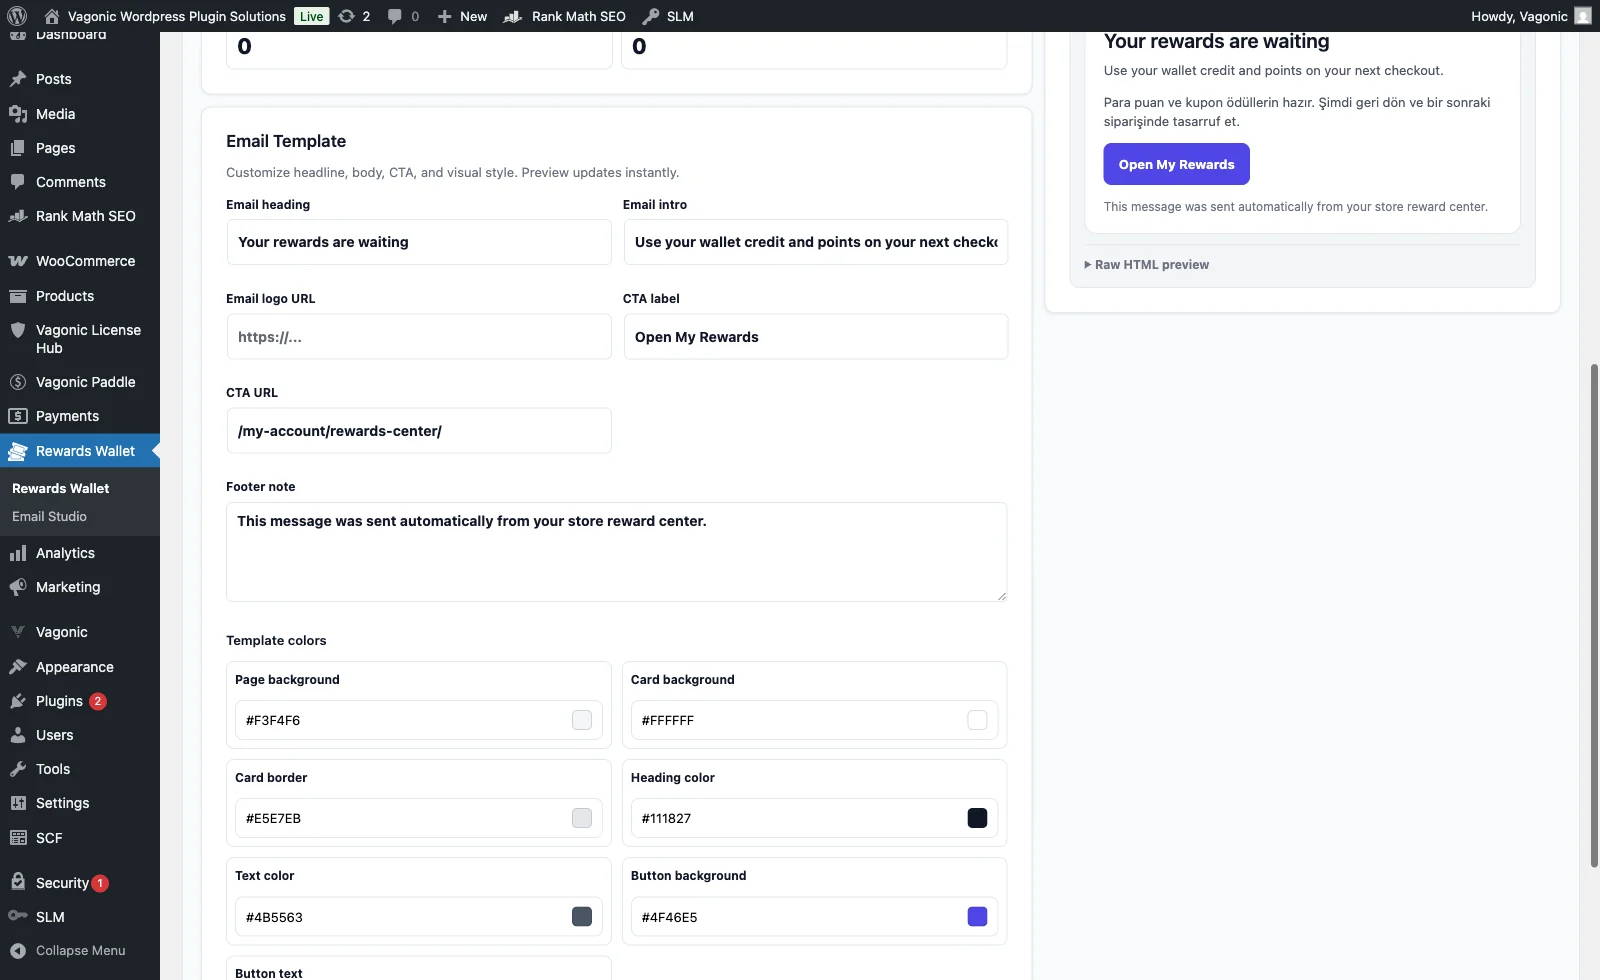The width and height of the screenshot is (1600, 980).
Task: Open the New content menu
Action: (x=462, y=16)
